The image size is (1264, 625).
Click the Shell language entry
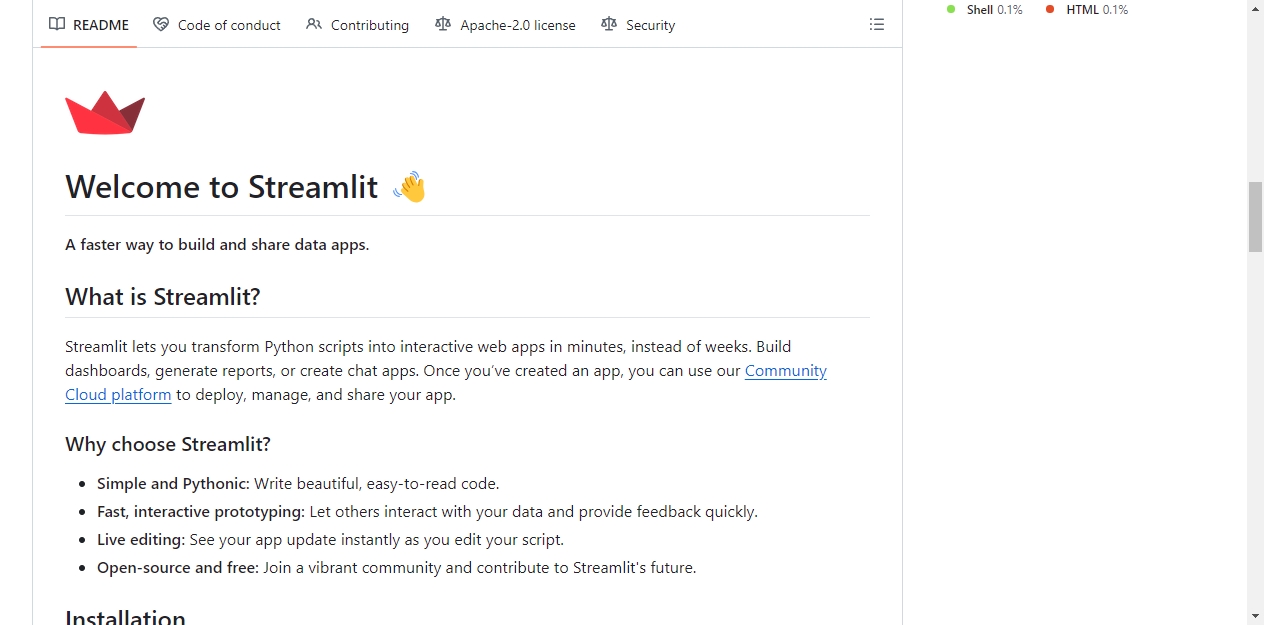[x=985, y=10]
